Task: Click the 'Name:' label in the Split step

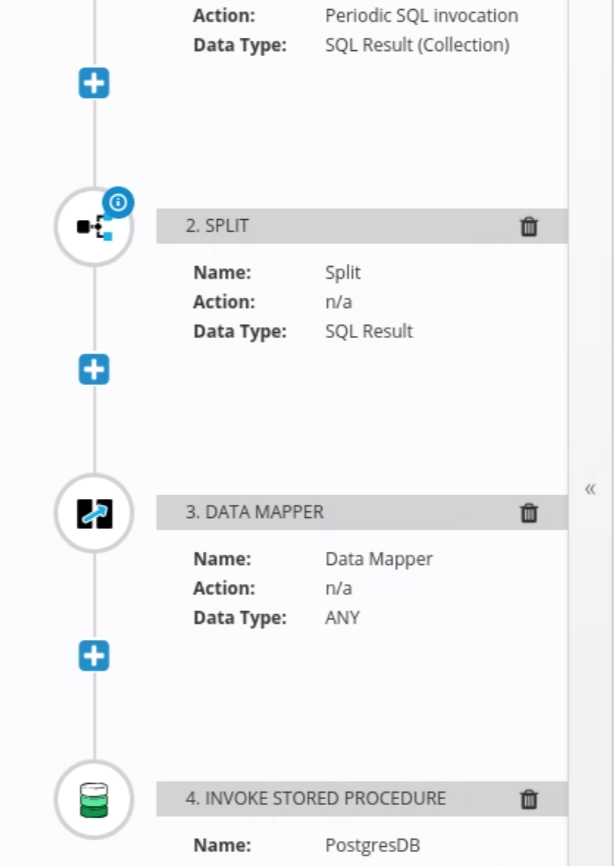Action: pos(222,272)
